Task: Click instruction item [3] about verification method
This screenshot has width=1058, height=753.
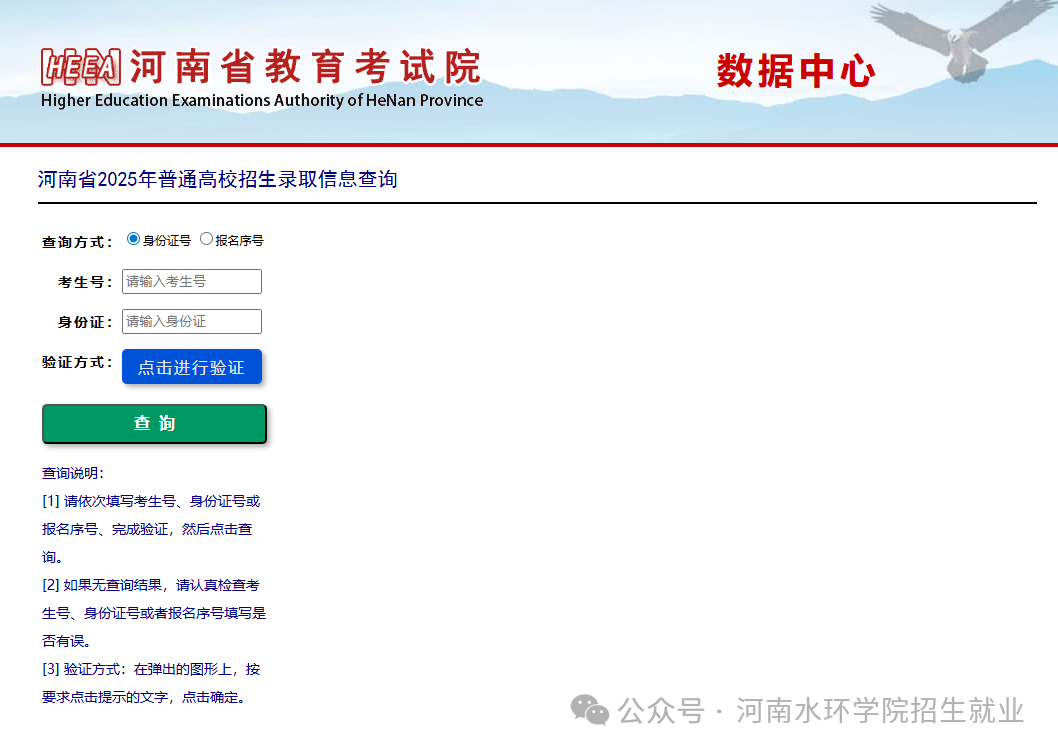Action: pyautogui.click(x=150, y=669)
